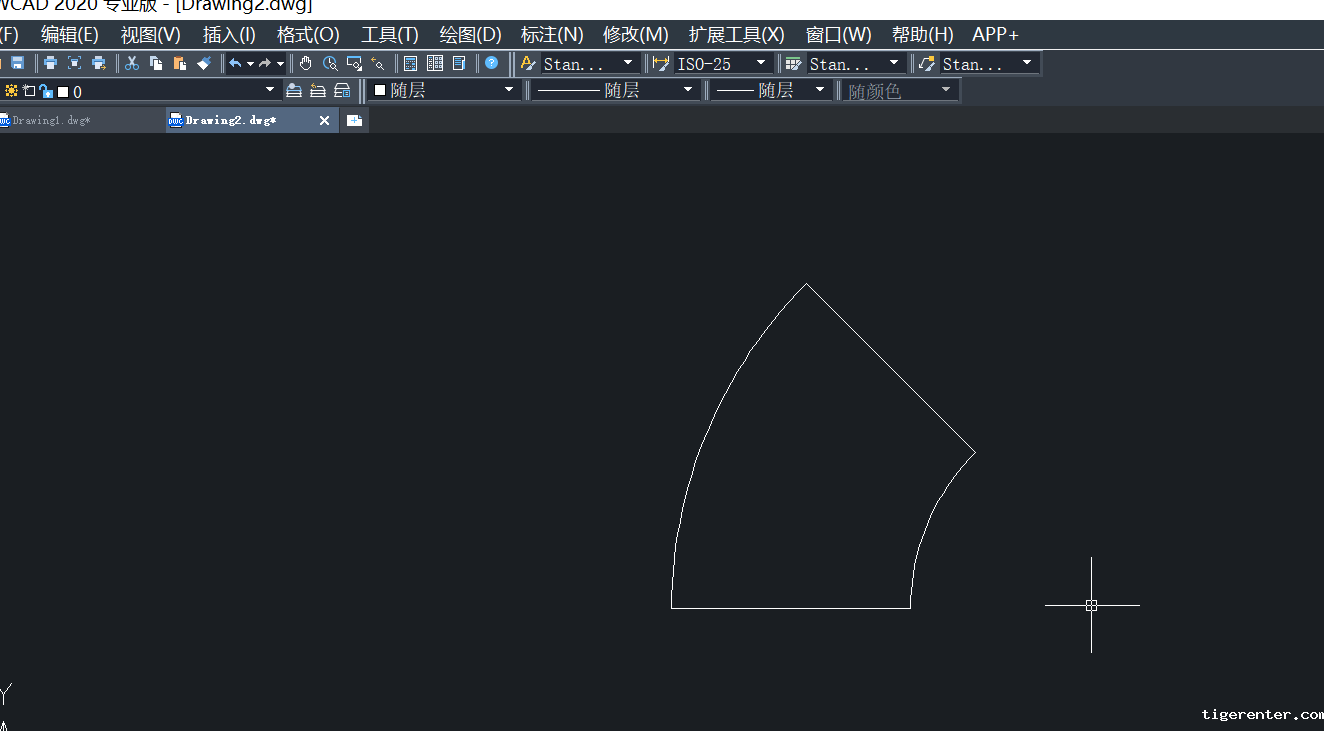
Task: Open Help via the blue question icon
Action: coord(491,63)
